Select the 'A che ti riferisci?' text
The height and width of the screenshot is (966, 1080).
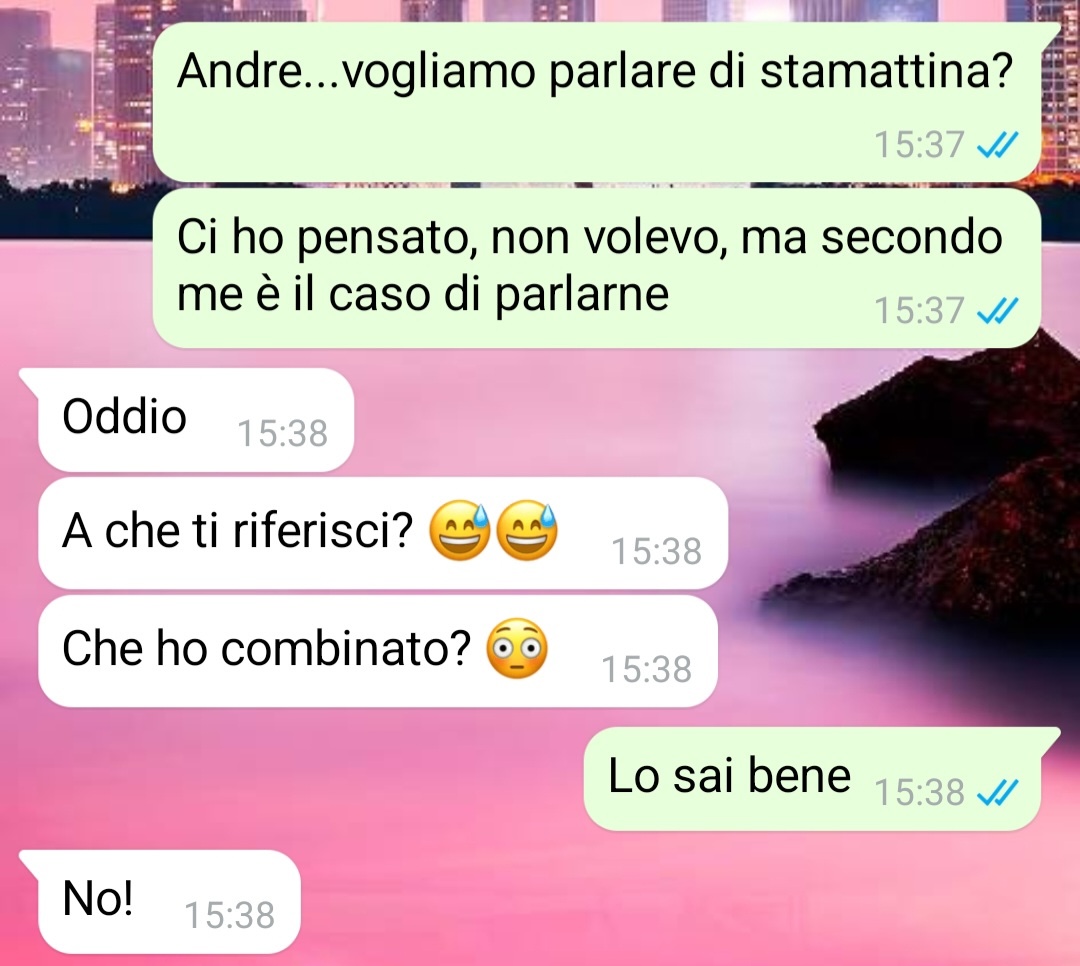click(x=238, y=531)
